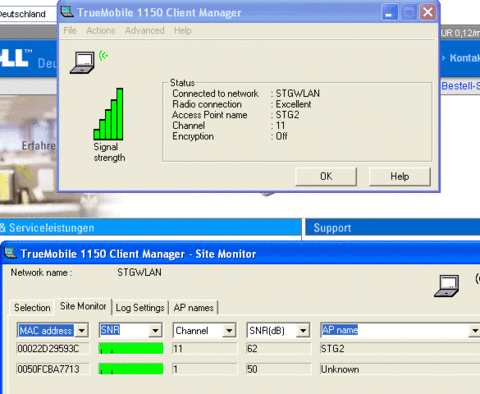480x394 pixels.
Task: Expand the MAC address column dropdown
Action: (x=82, y=331)
